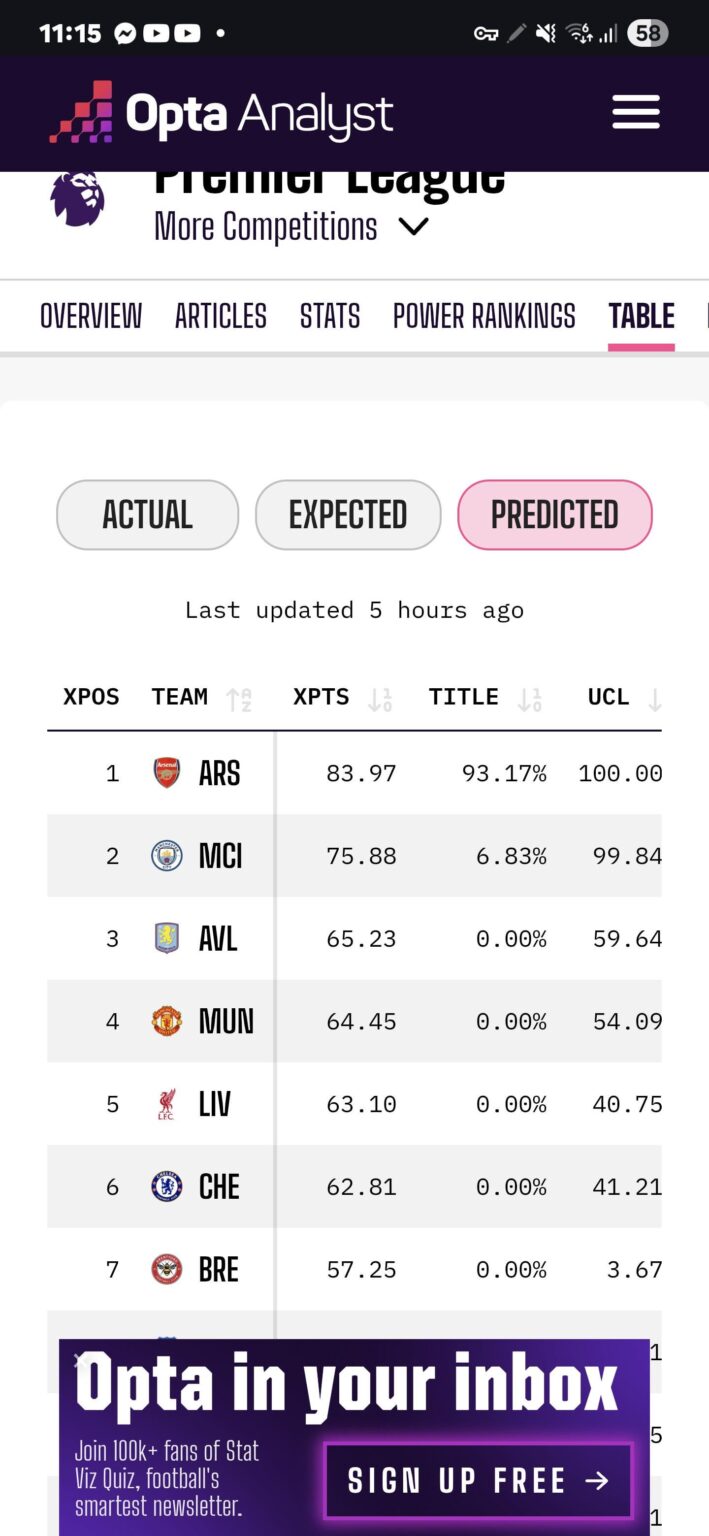
Task: Switch to the ACTUAL table view
Action: (147, 514)
